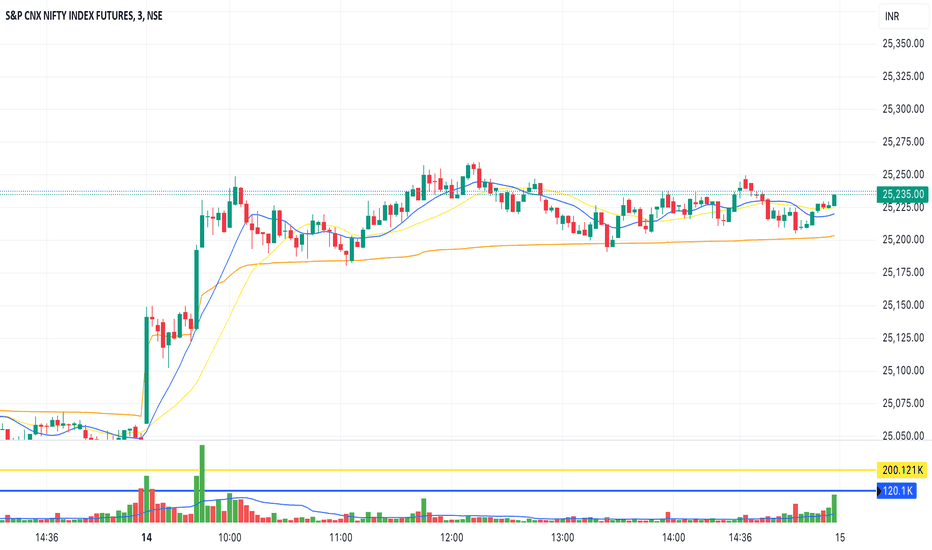The width and height of the screenshot is (932, 550).
Task: Click the tallest green volume bar
Action: (x=202, y=483)
